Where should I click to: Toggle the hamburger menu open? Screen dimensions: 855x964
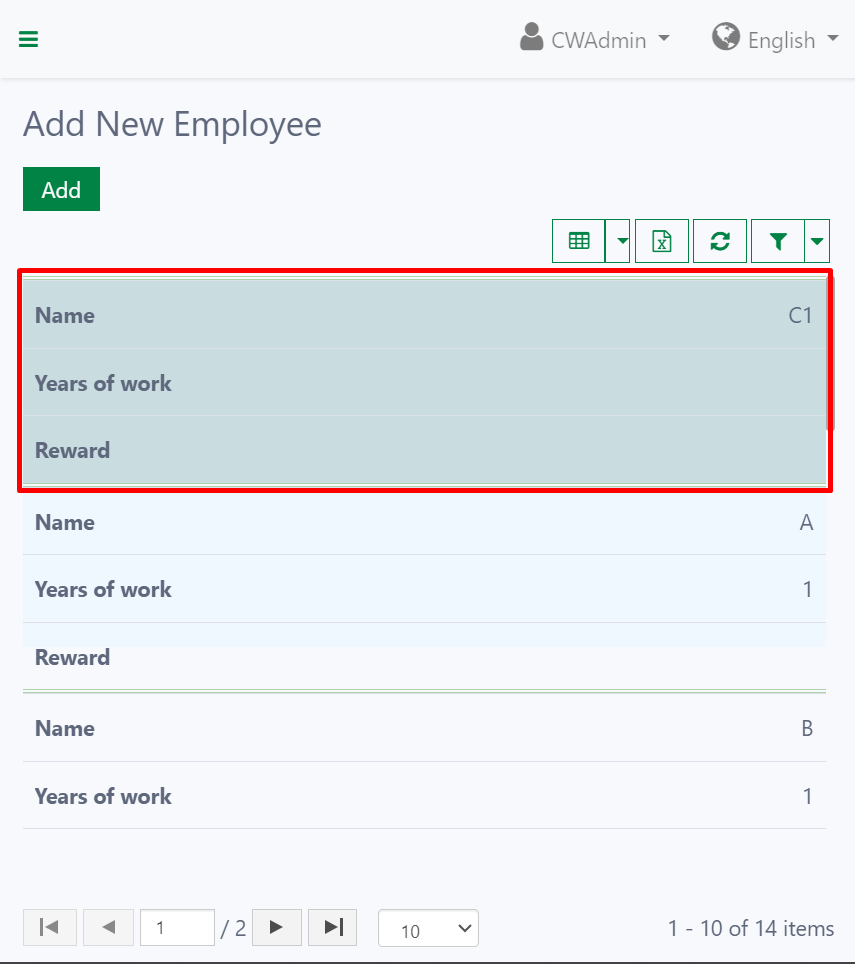point(28,39)
